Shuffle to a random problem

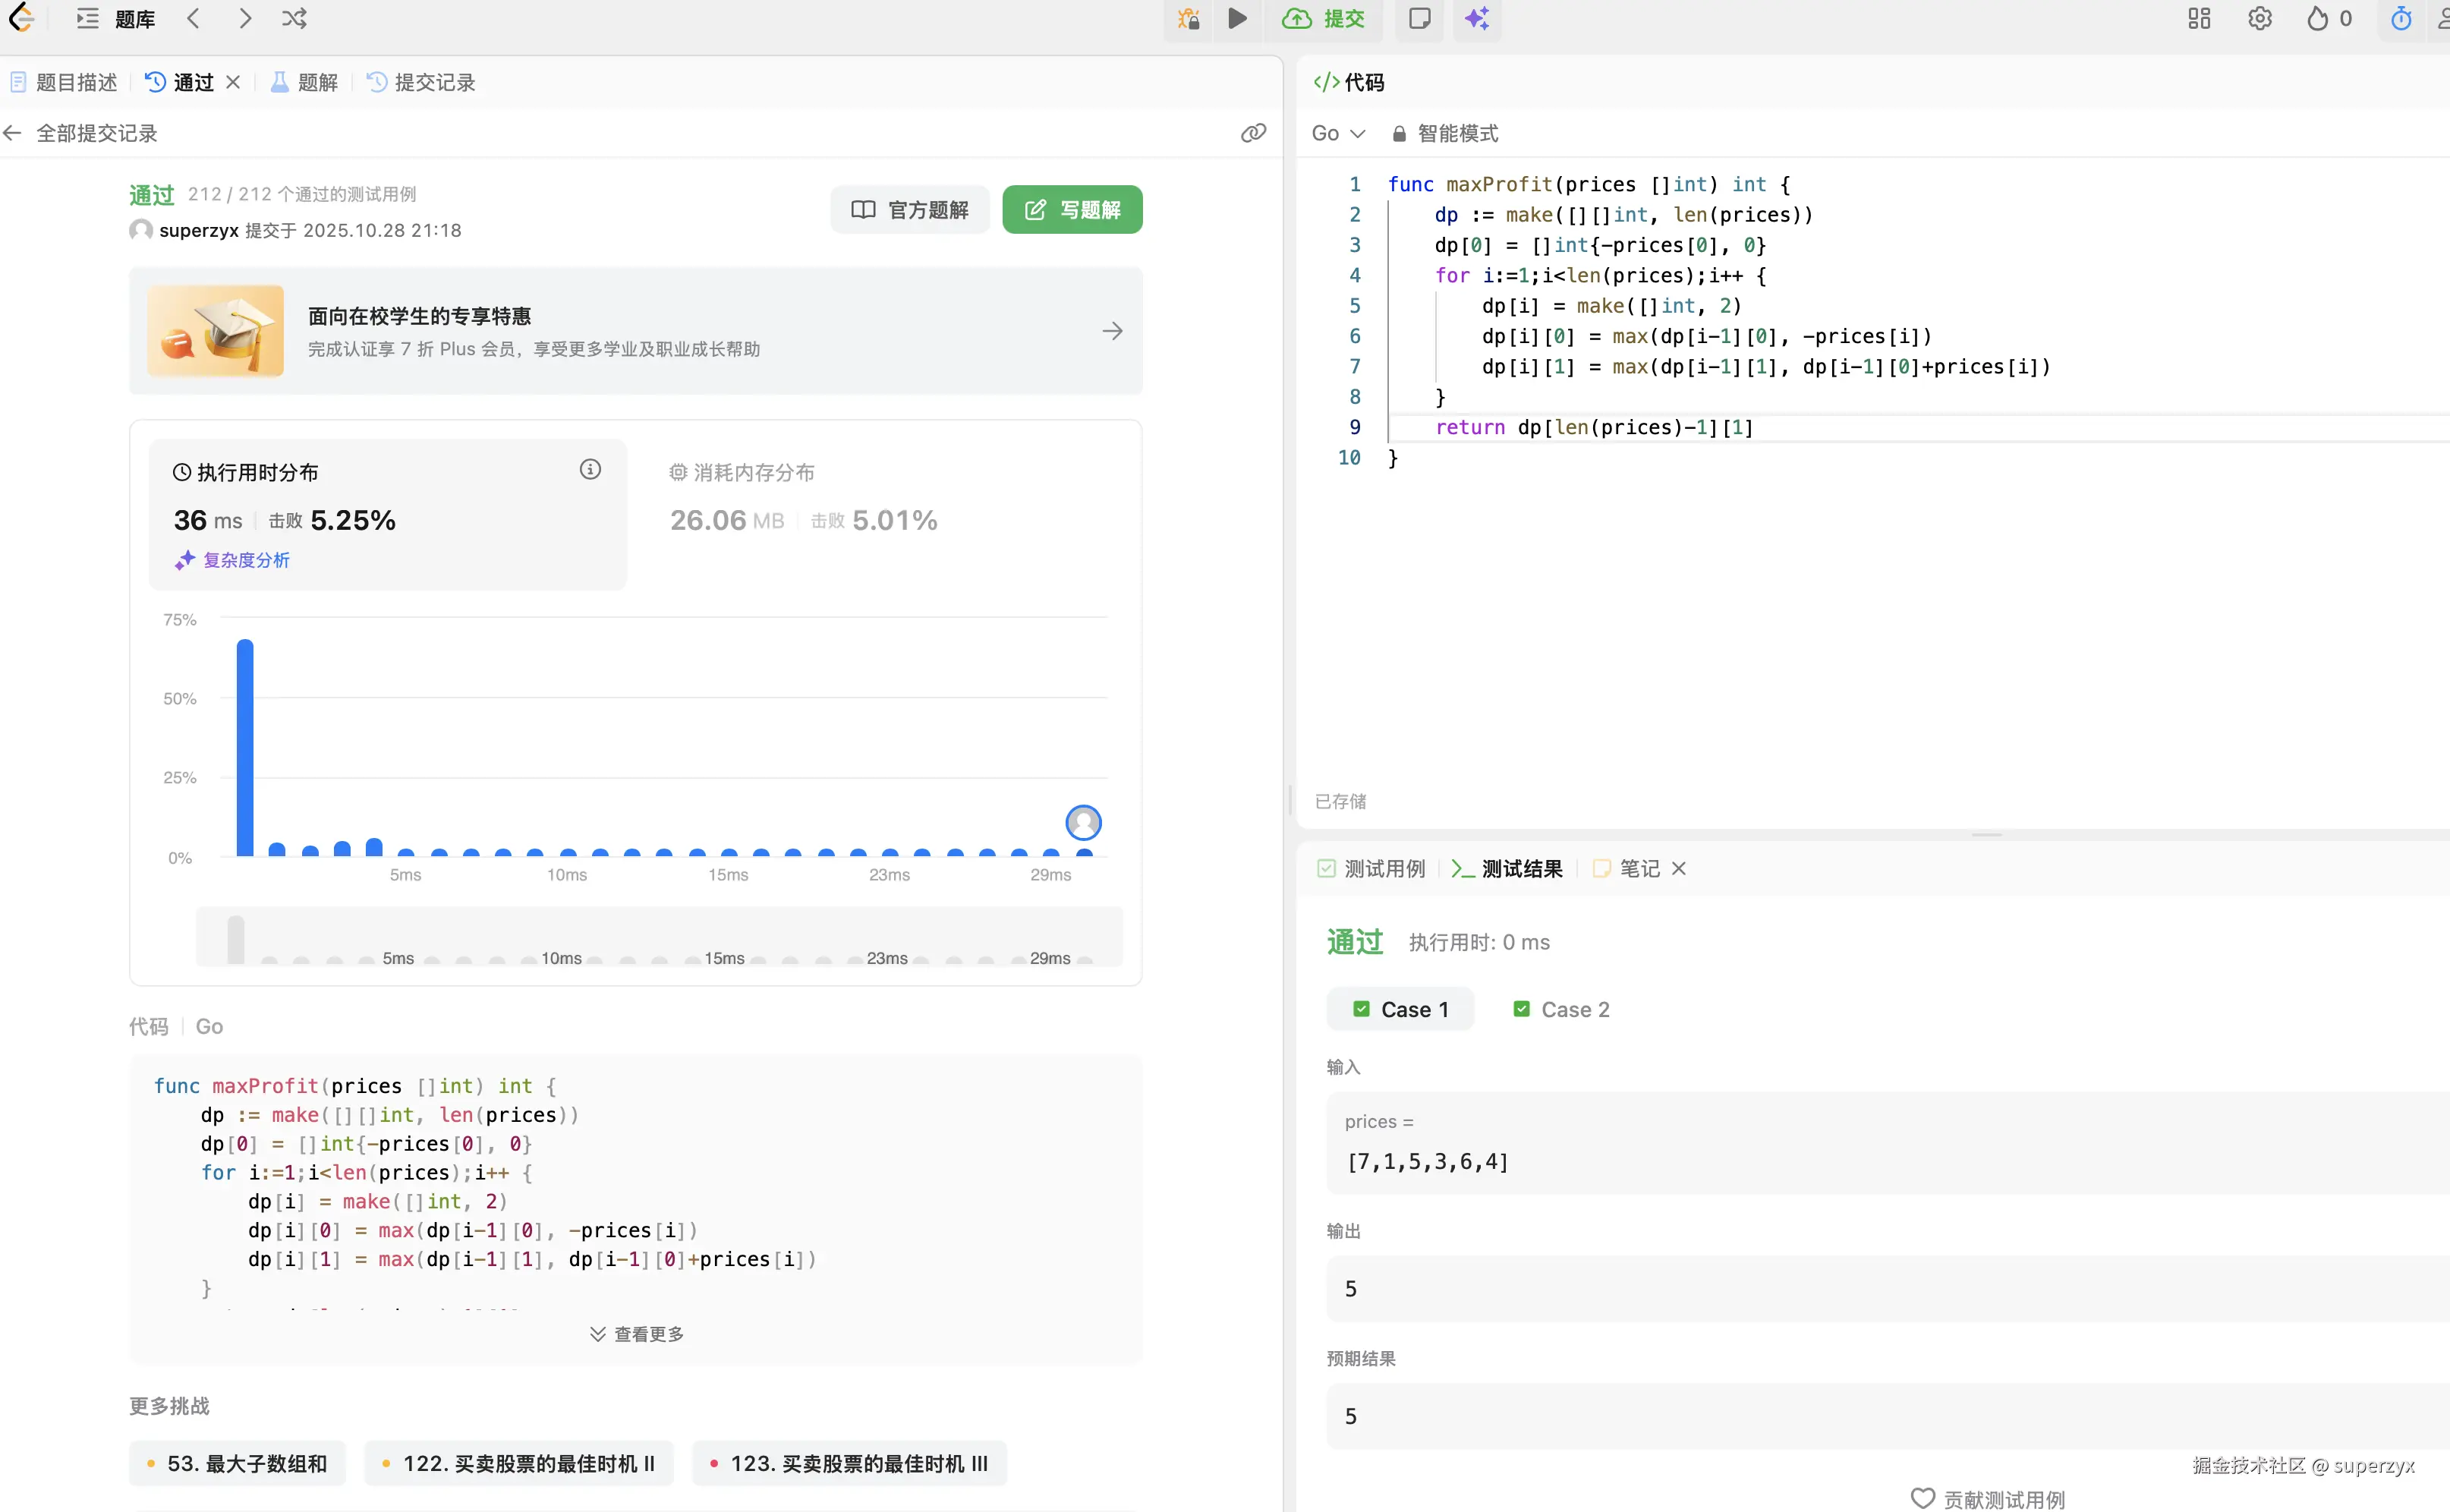point(294,19)
